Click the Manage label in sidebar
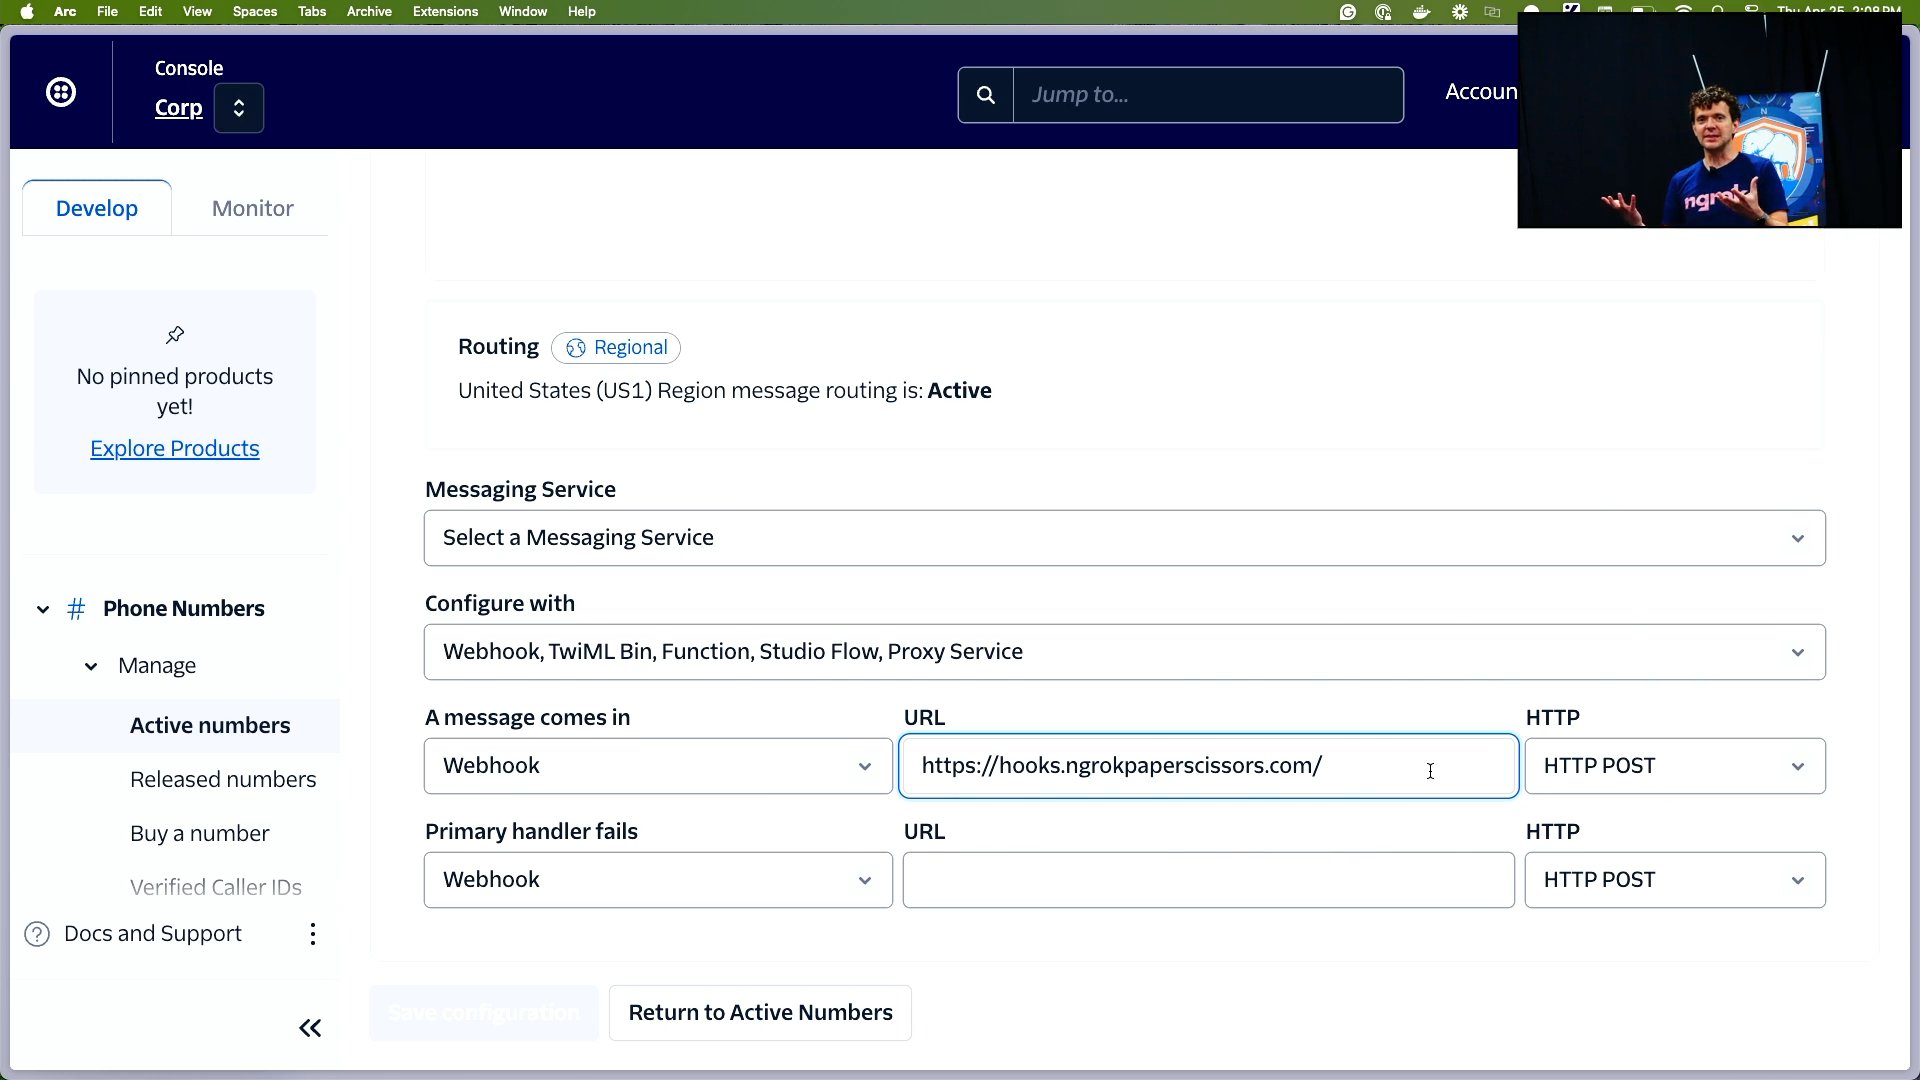The image size is (1920, 1080). coord(157,666)
